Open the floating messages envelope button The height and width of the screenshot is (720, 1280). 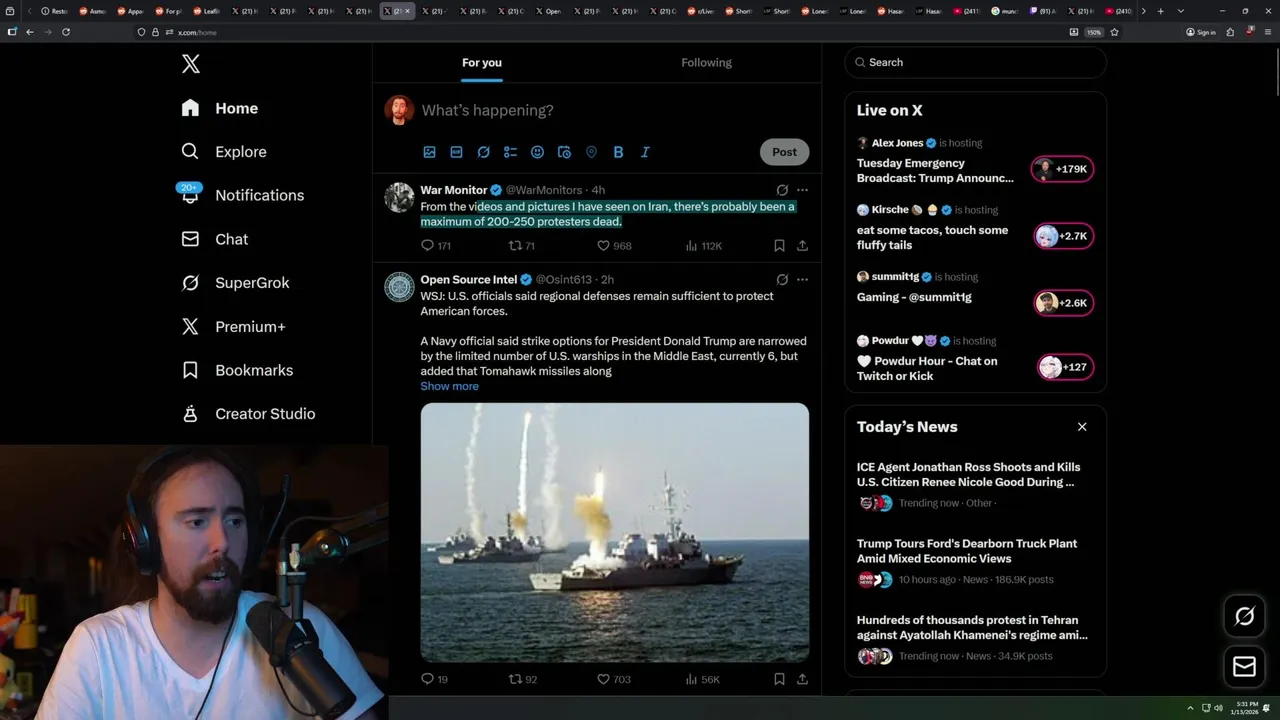coord(1244,667)
